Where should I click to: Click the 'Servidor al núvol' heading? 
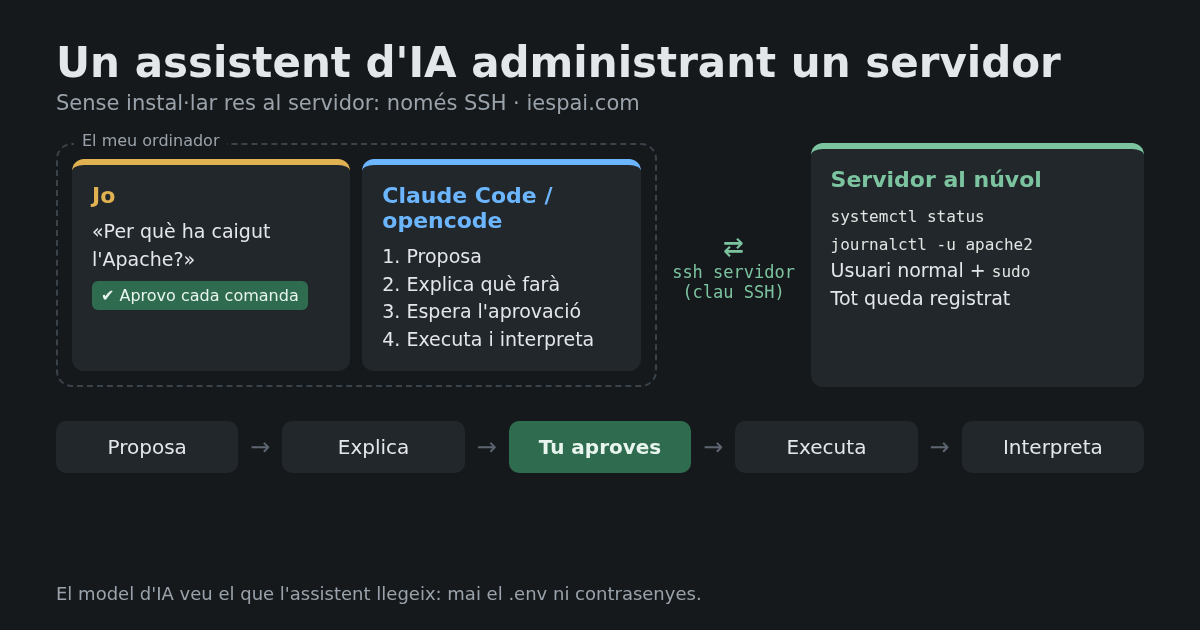point(936,180)
